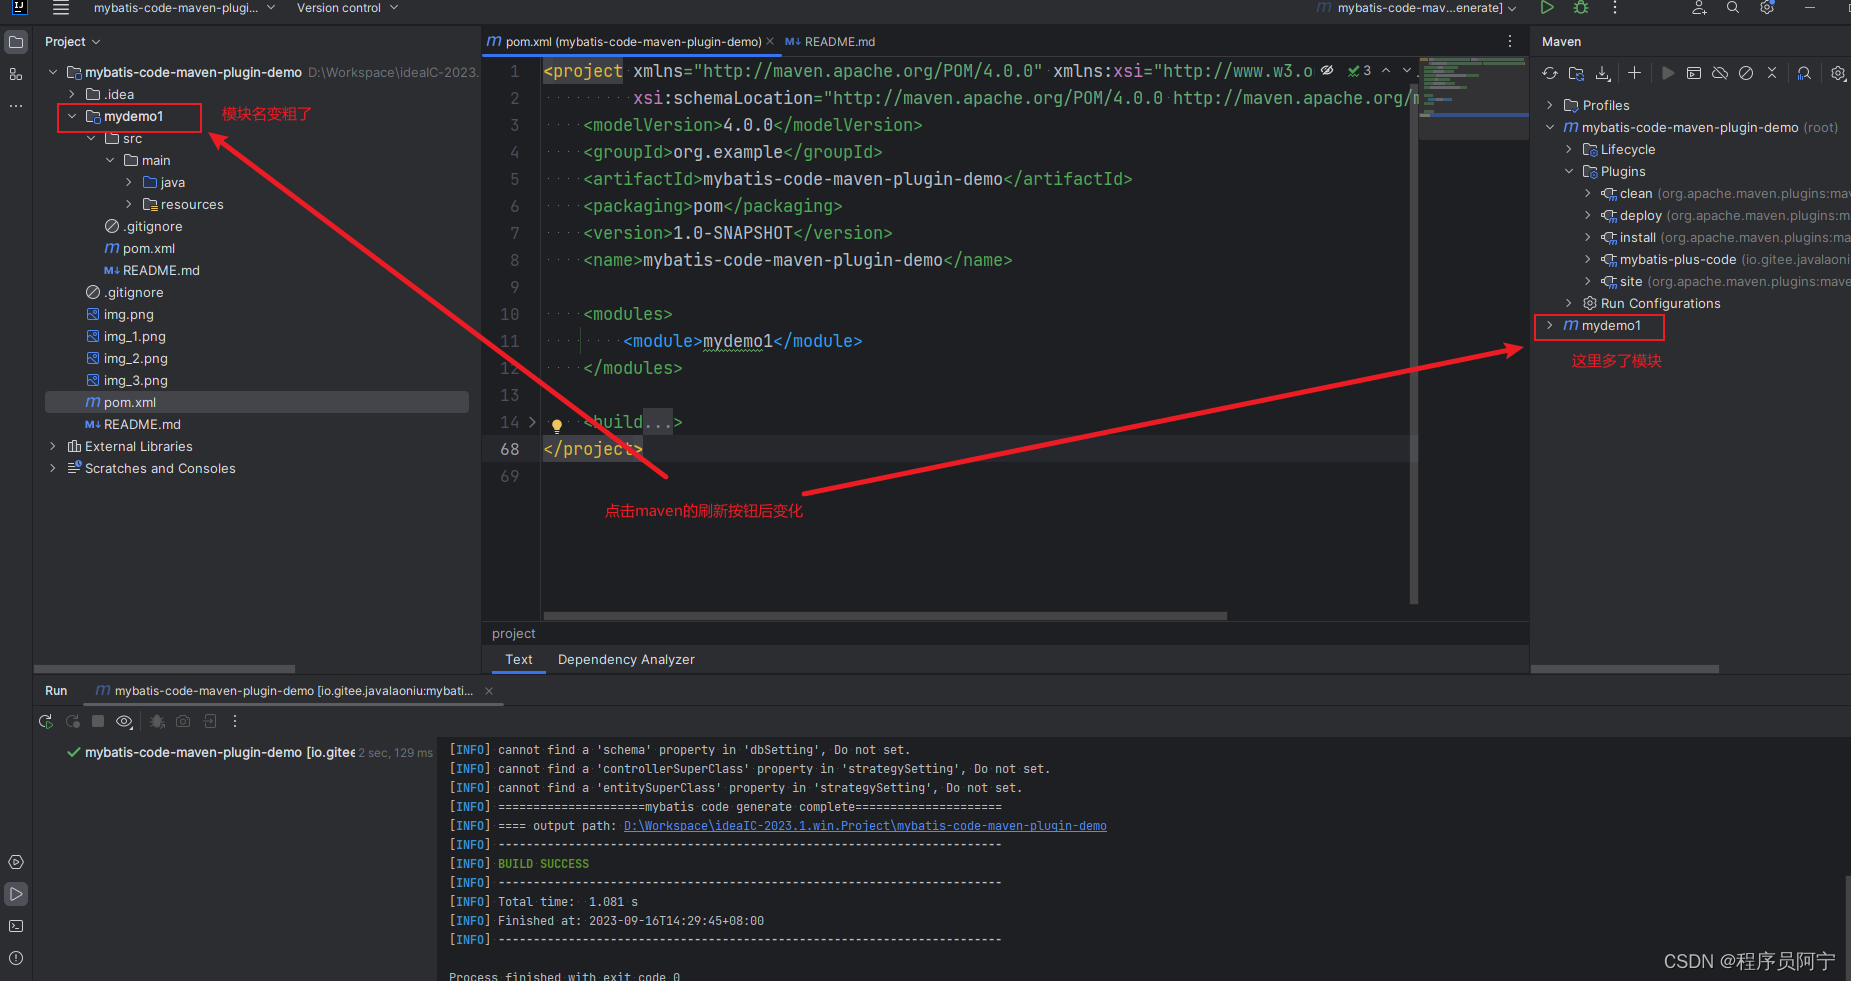Toggle inspections visibility eye in editor

[x=1327, y=71]
